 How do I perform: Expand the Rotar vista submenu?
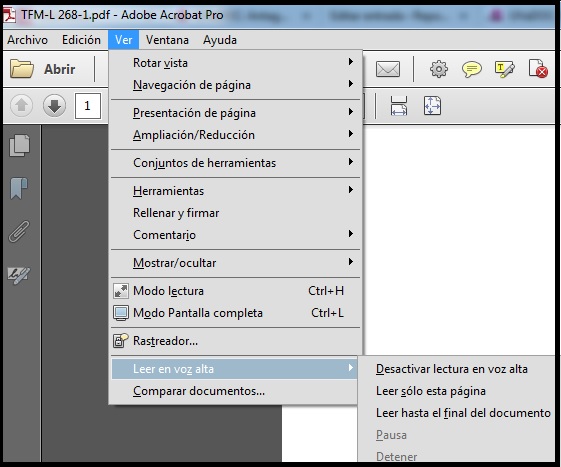tap(235, 63)
